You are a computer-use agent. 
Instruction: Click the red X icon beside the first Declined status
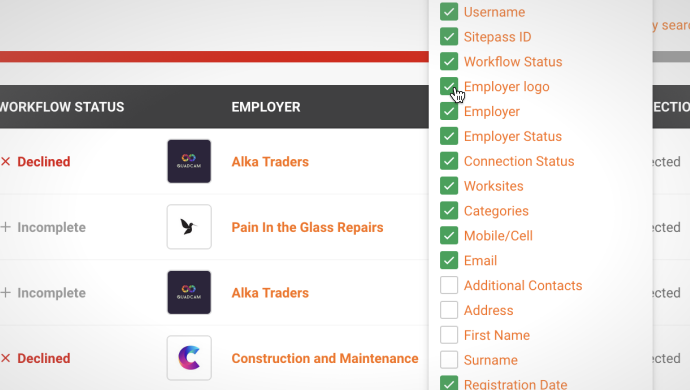coord(6,162)
